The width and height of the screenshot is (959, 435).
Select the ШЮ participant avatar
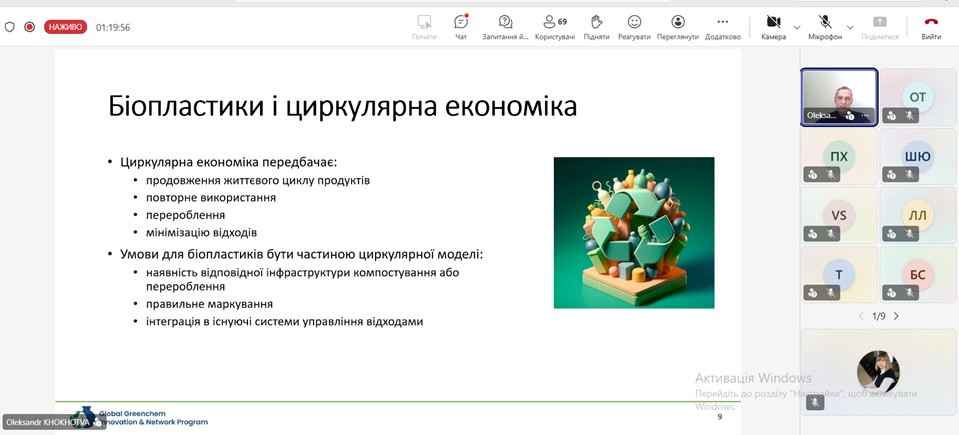point(918,156)
